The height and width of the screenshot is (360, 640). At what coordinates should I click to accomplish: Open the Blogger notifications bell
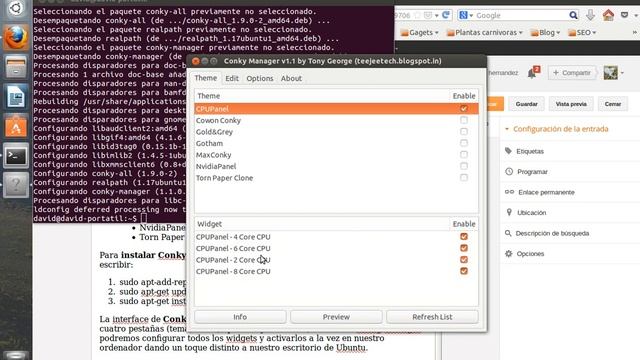click(532, 73)
